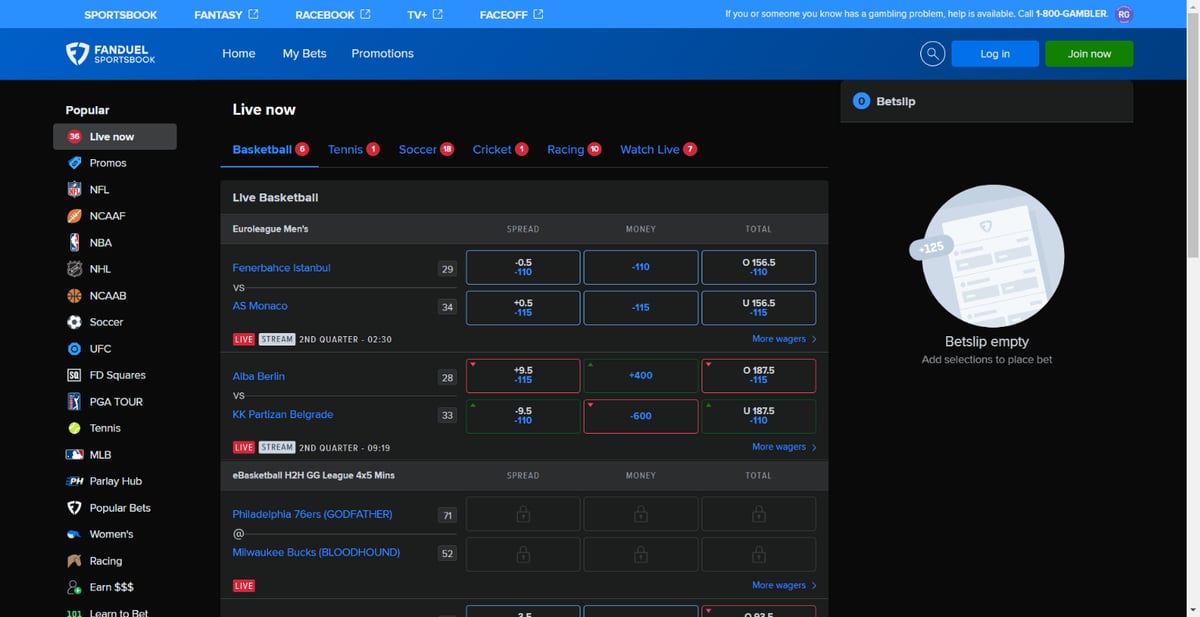Click the Log in button
This screenshot has height=617, width=1200.
[x=995, y=54]
